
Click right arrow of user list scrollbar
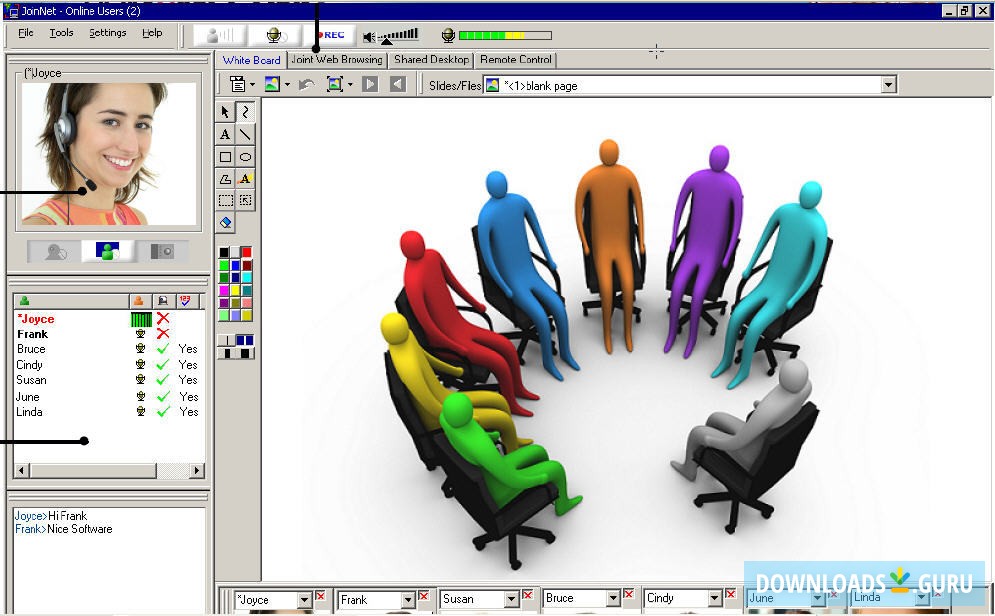pyautogui.click(x=197, y=470)
